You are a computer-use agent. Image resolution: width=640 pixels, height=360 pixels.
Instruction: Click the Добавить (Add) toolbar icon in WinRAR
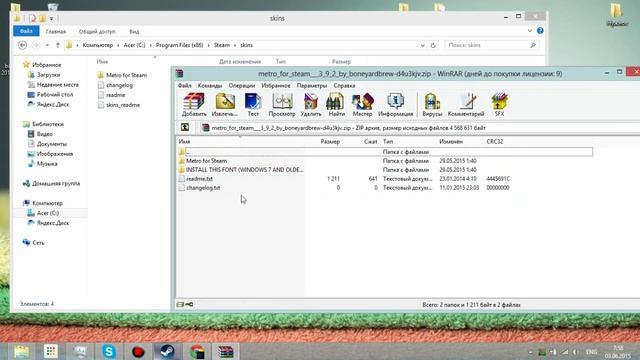point(194,105)
